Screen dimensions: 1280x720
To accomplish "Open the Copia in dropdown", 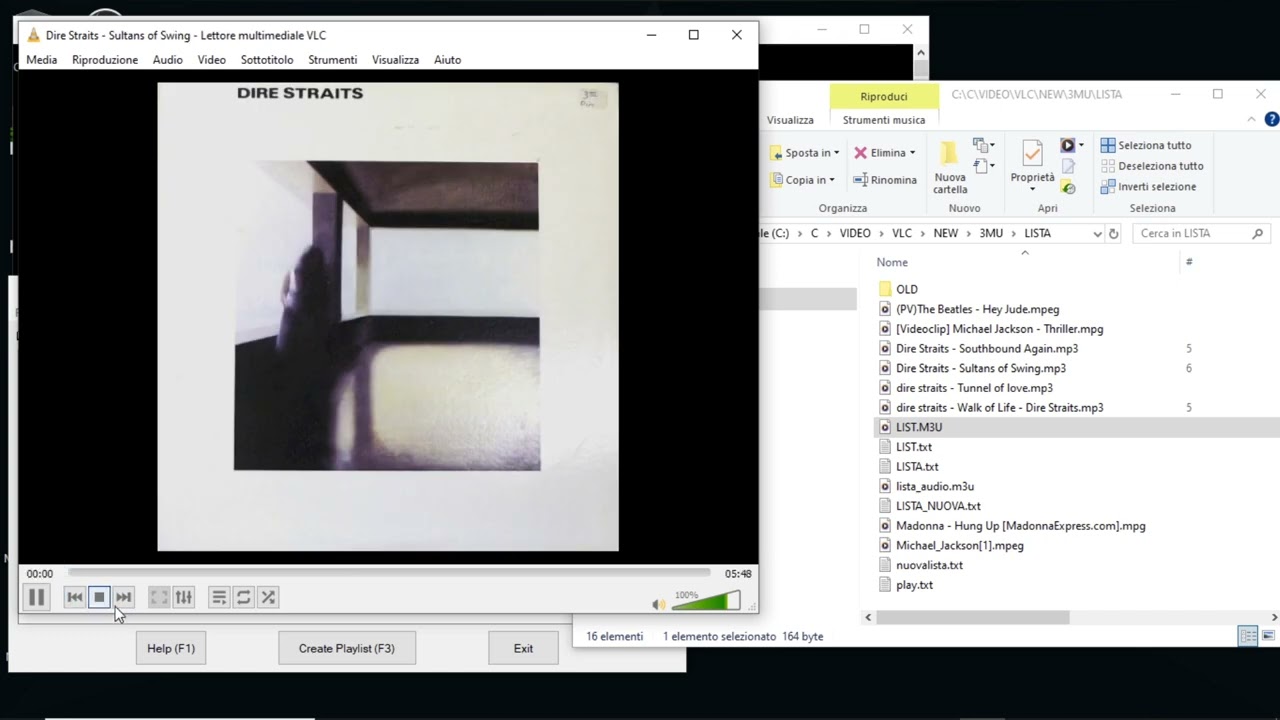I will (x=803, y=180).
